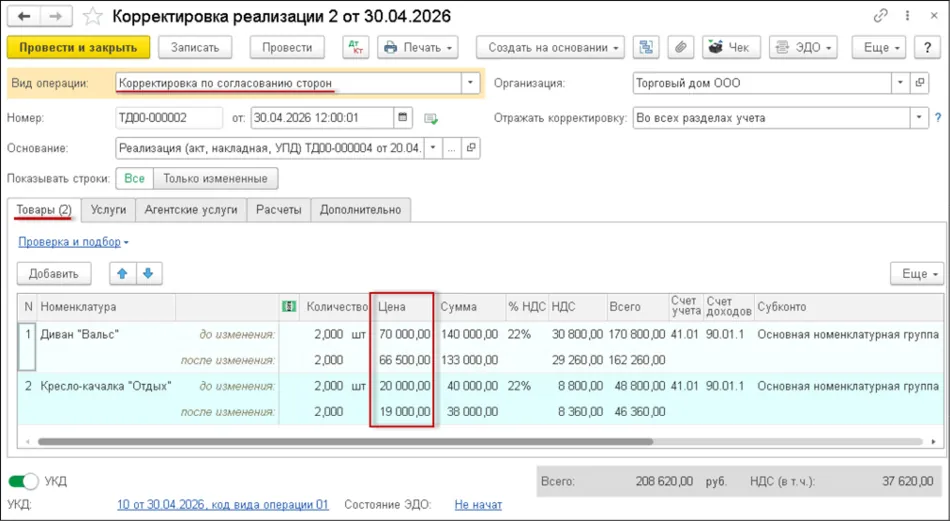This screenshot has width=950, height=521.
Task: Click the green-check icon beside date field
Action: [431, 119]
